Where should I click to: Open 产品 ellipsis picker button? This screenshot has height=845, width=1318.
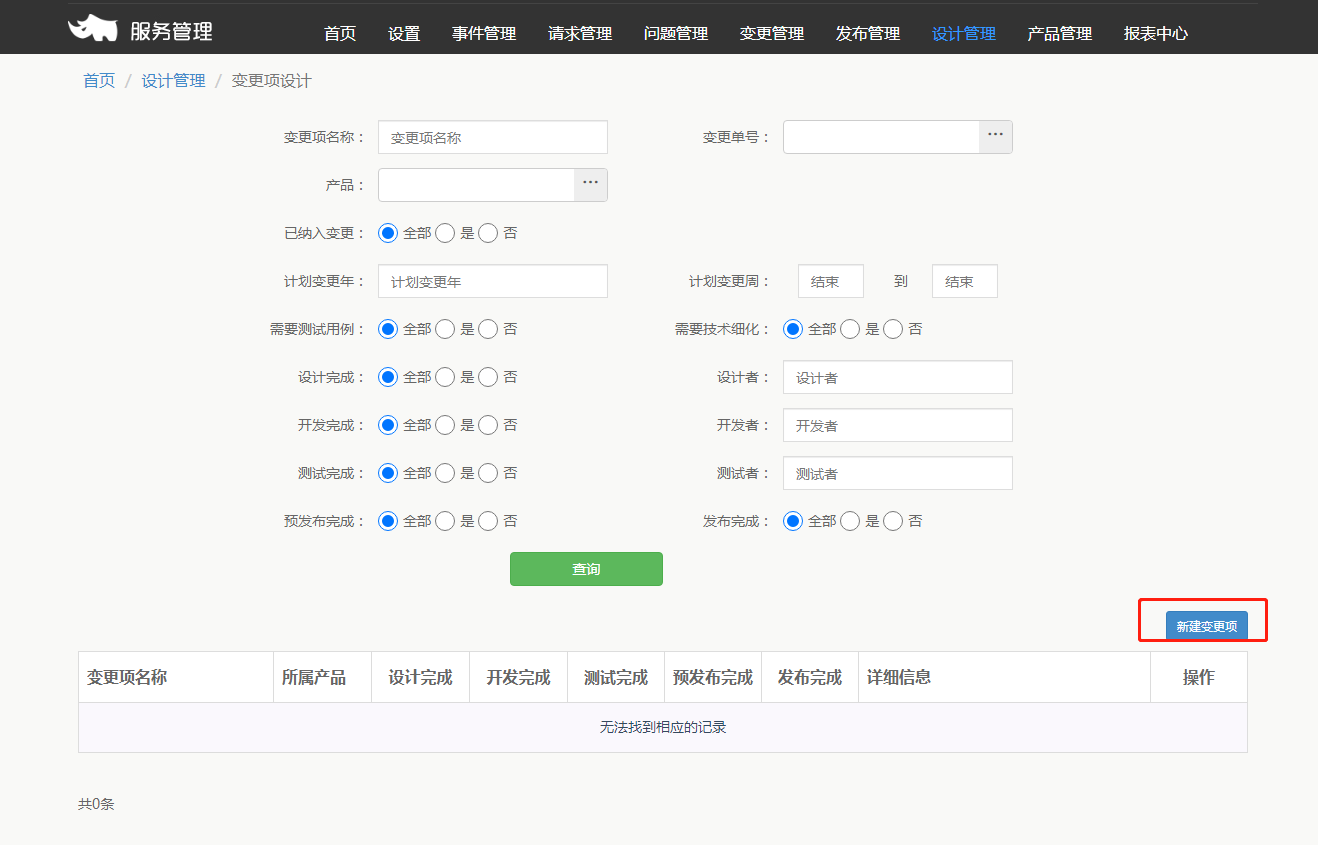(590, 185)
